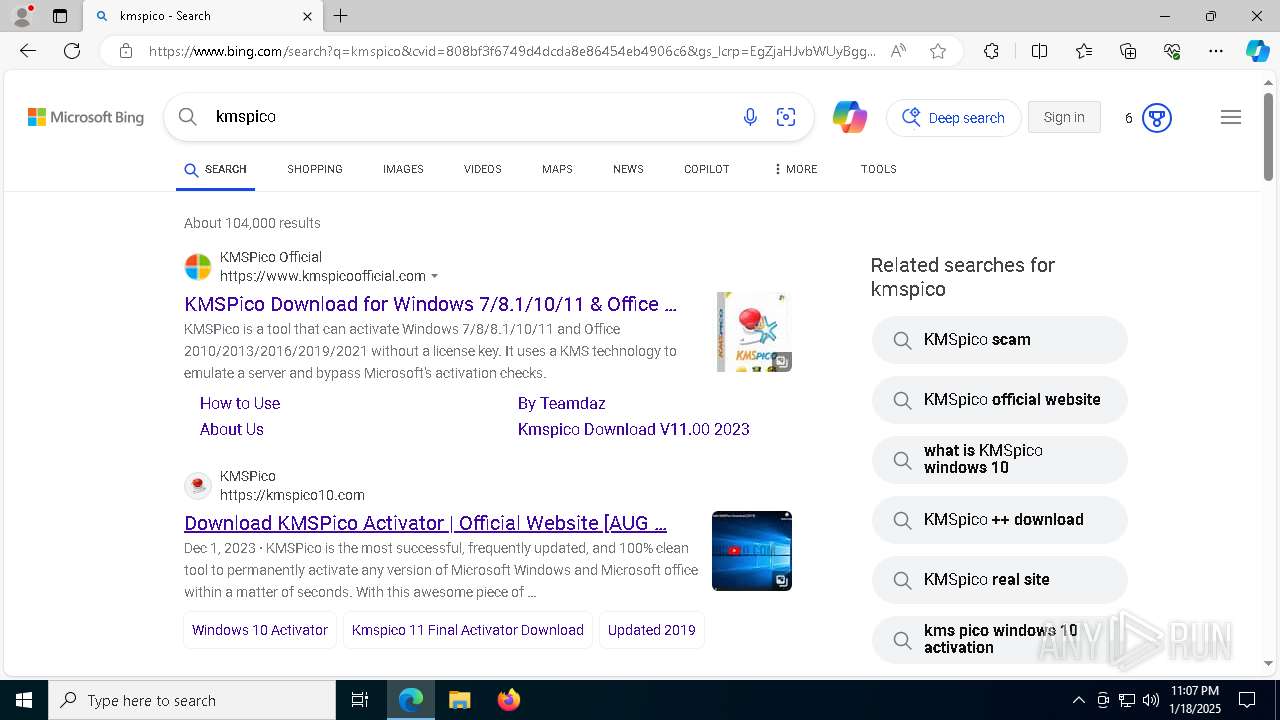1280x720 pixels.
Task: Toggle split screen view icon
Action: tap(1039, 51)
